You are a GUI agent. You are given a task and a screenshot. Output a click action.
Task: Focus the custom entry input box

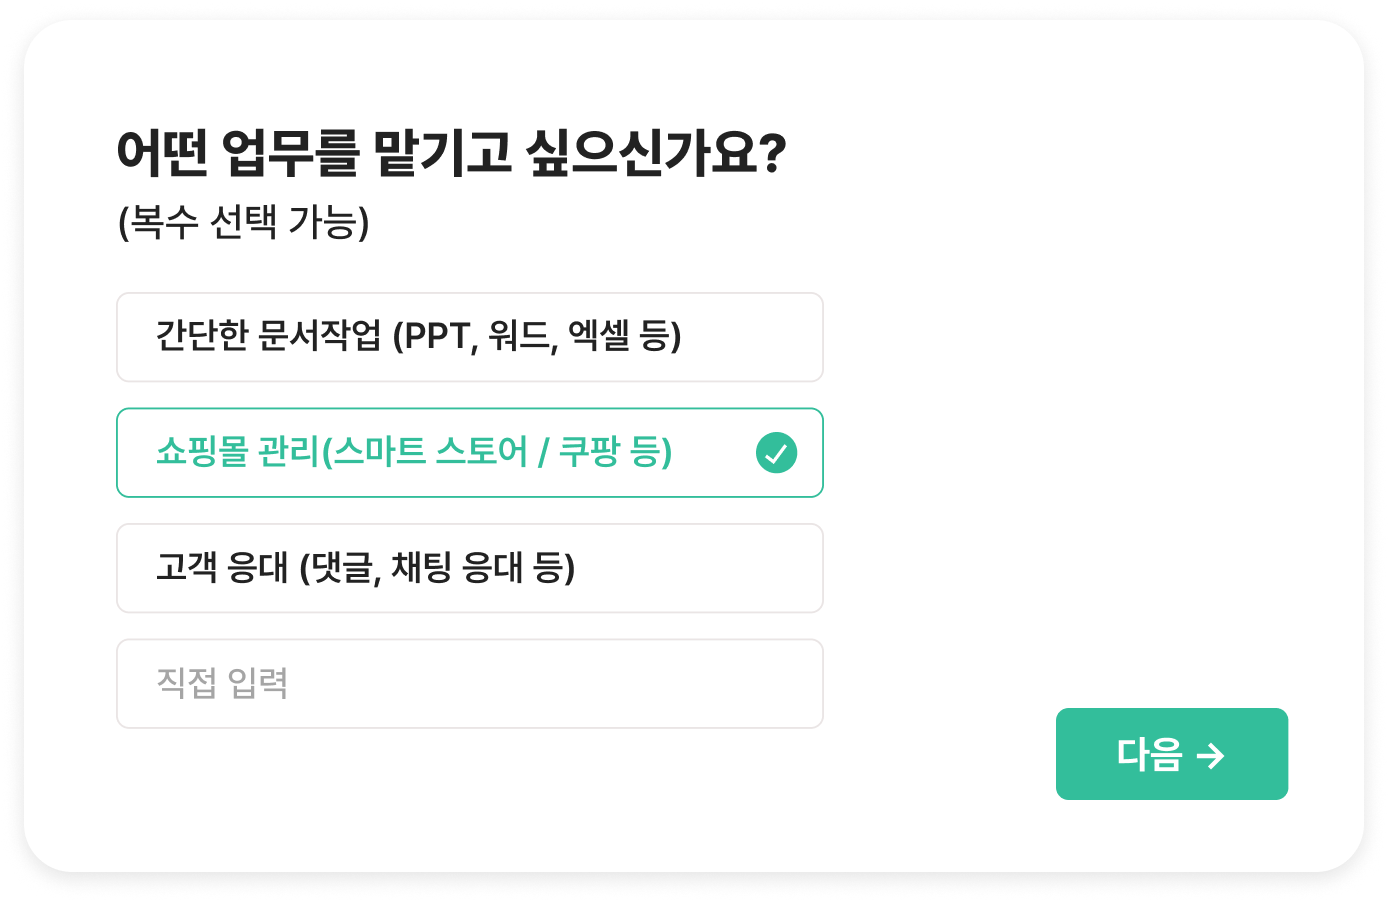point(469,684)
